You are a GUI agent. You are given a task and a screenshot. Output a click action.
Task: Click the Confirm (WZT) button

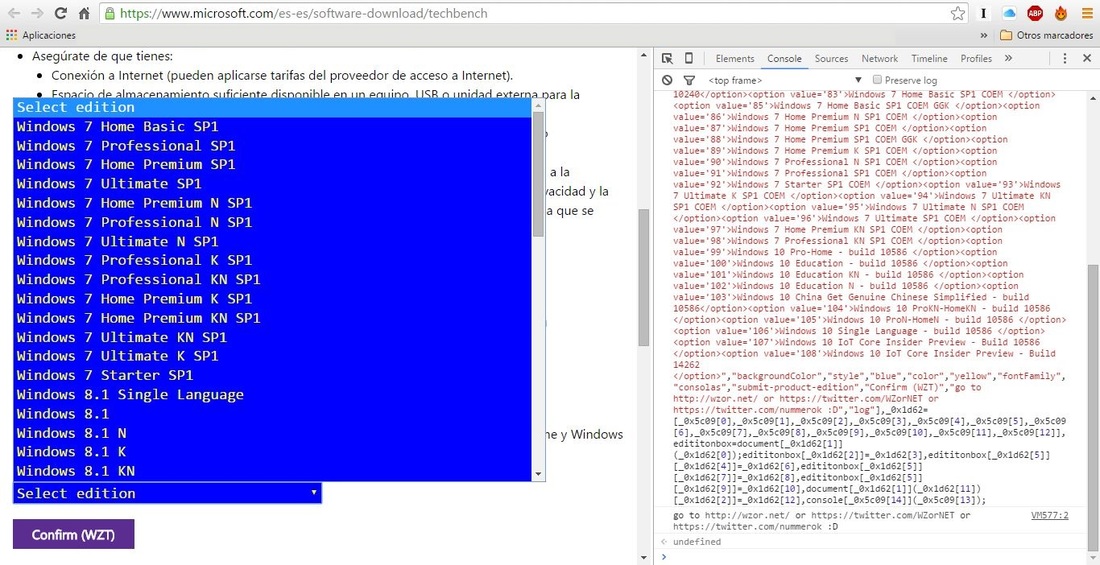(73, 534)
